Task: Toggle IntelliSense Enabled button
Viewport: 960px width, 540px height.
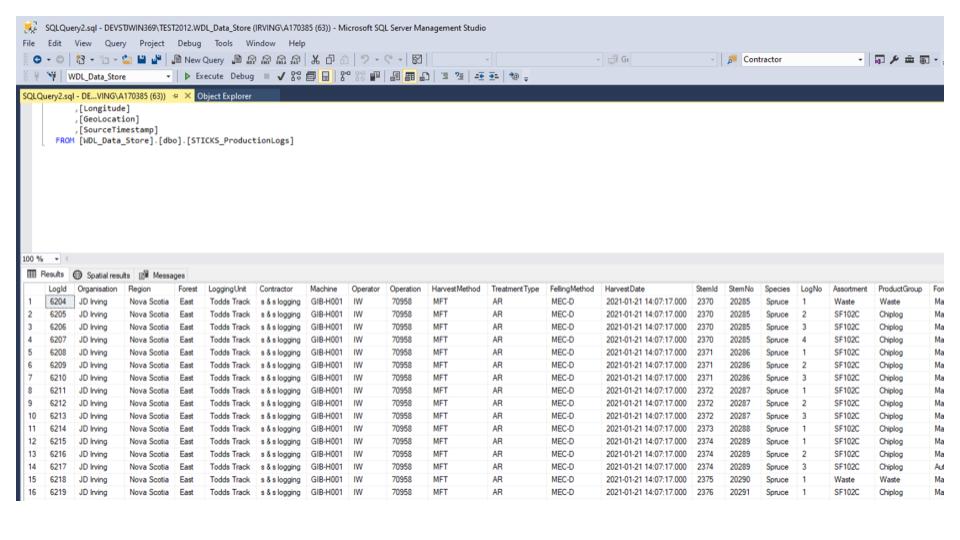Action: tap(325, 77)
